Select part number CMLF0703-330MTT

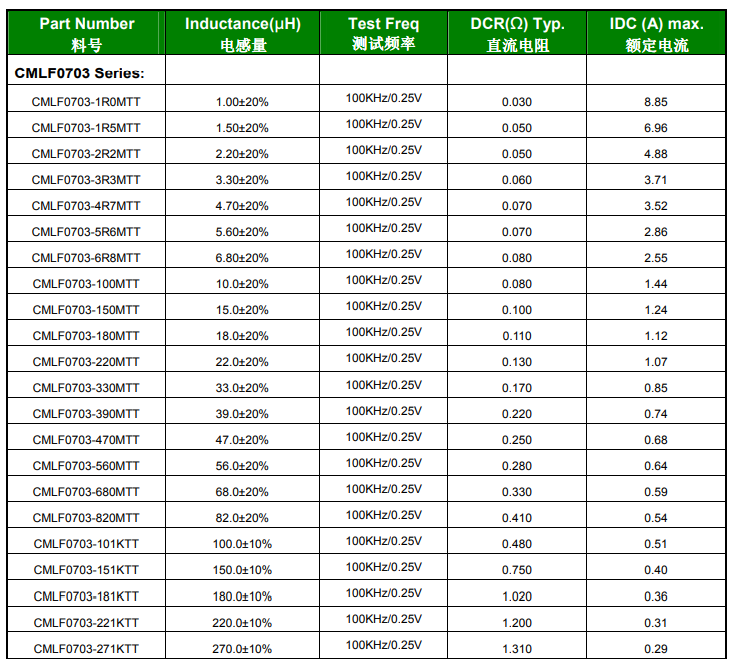86,388
